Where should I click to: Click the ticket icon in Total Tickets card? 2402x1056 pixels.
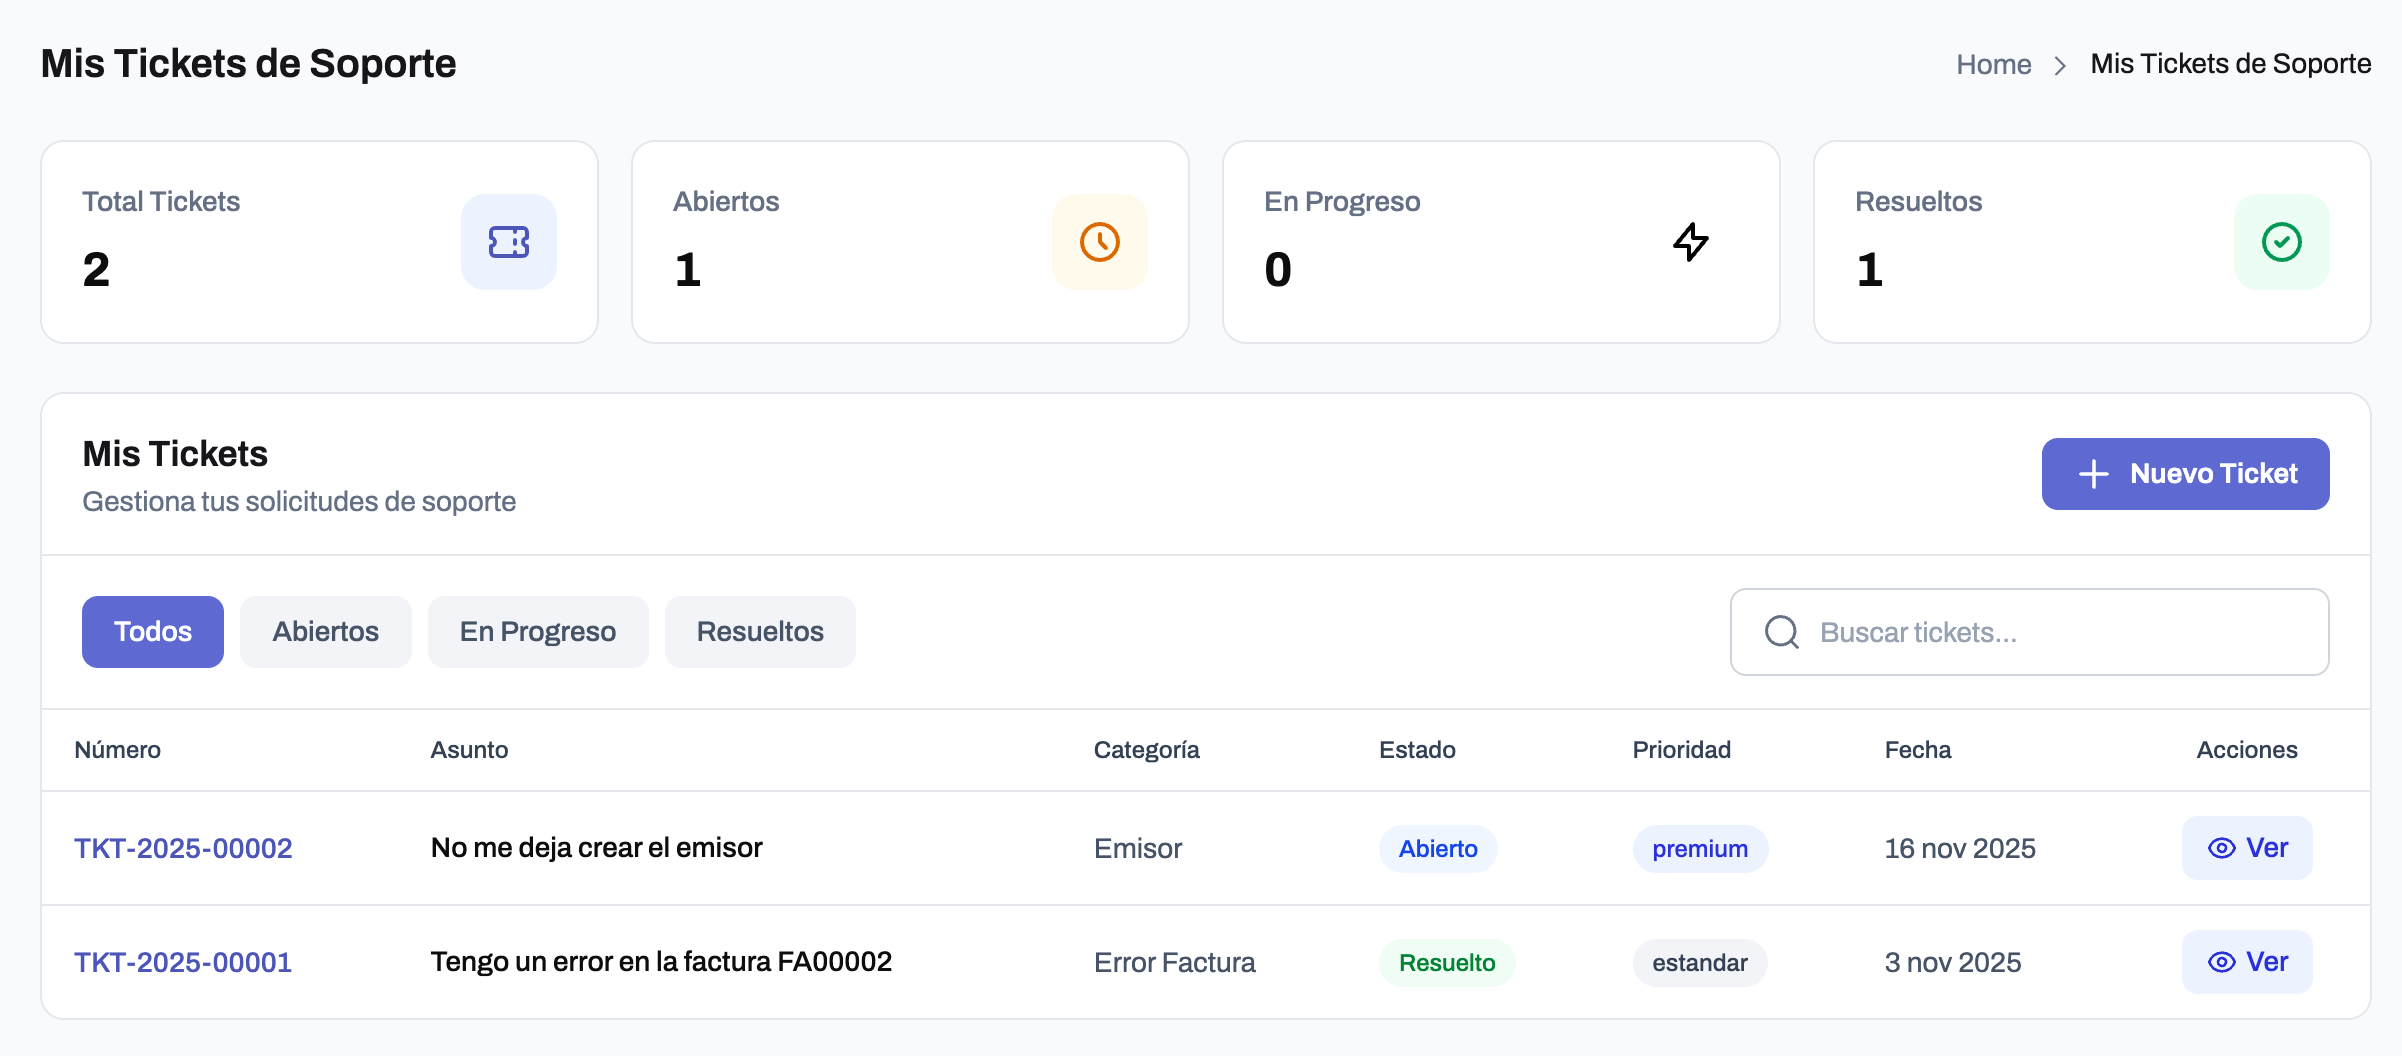[x=508, y=242]
